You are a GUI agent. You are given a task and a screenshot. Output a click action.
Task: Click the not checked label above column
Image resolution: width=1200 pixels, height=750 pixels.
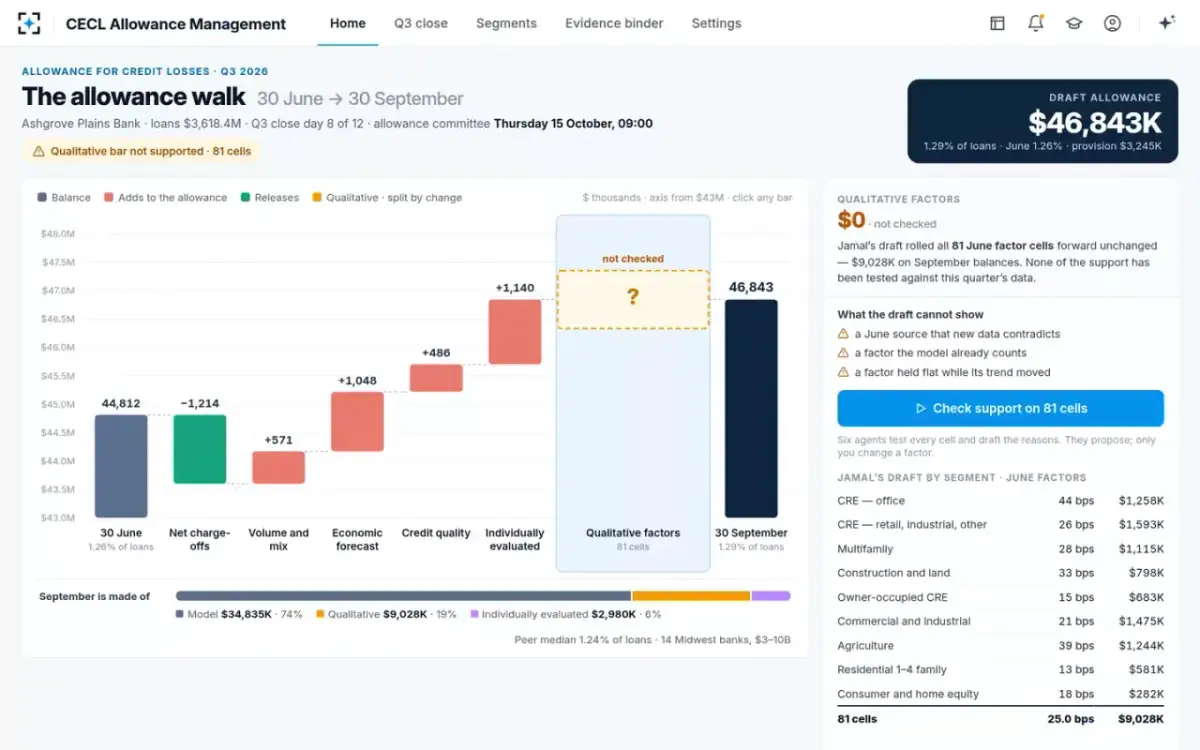coord(633,259)
